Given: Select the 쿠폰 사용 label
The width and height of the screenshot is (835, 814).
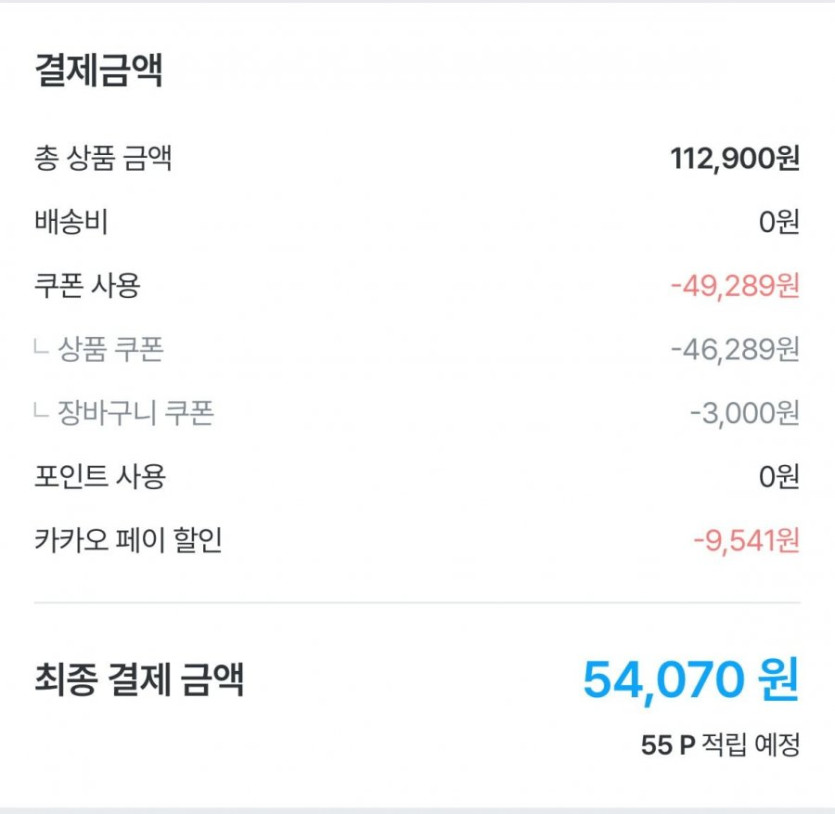Looking at the screenshot, I should tap(87, 286).
